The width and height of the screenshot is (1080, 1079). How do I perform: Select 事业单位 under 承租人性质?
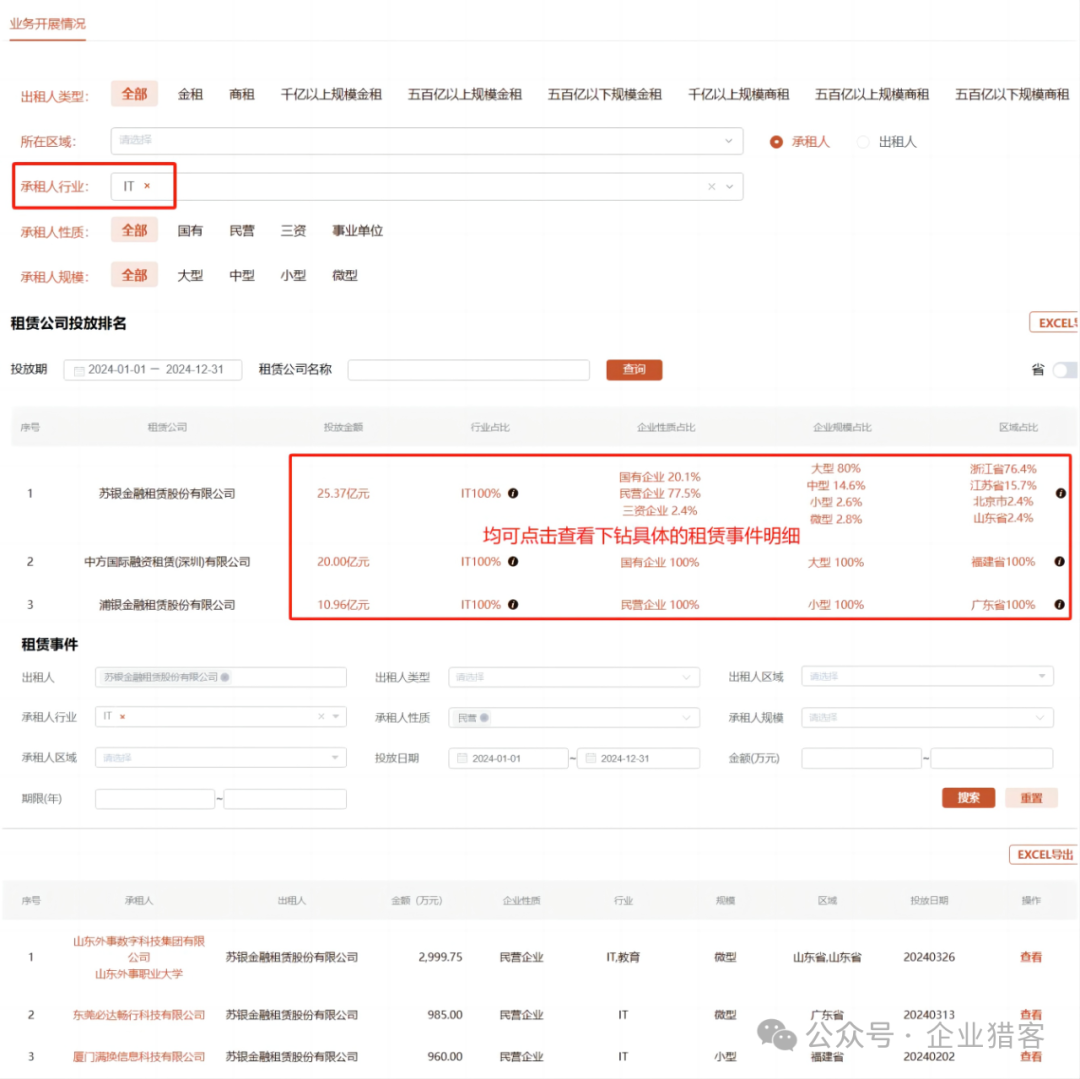(x=357, y=231)
